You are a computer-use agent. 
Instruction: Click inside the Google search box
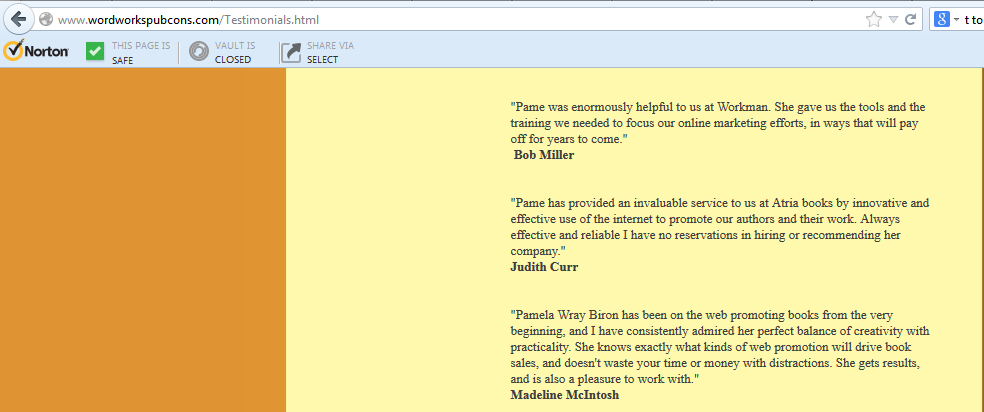pyautogui.click(x=972, y=19)
